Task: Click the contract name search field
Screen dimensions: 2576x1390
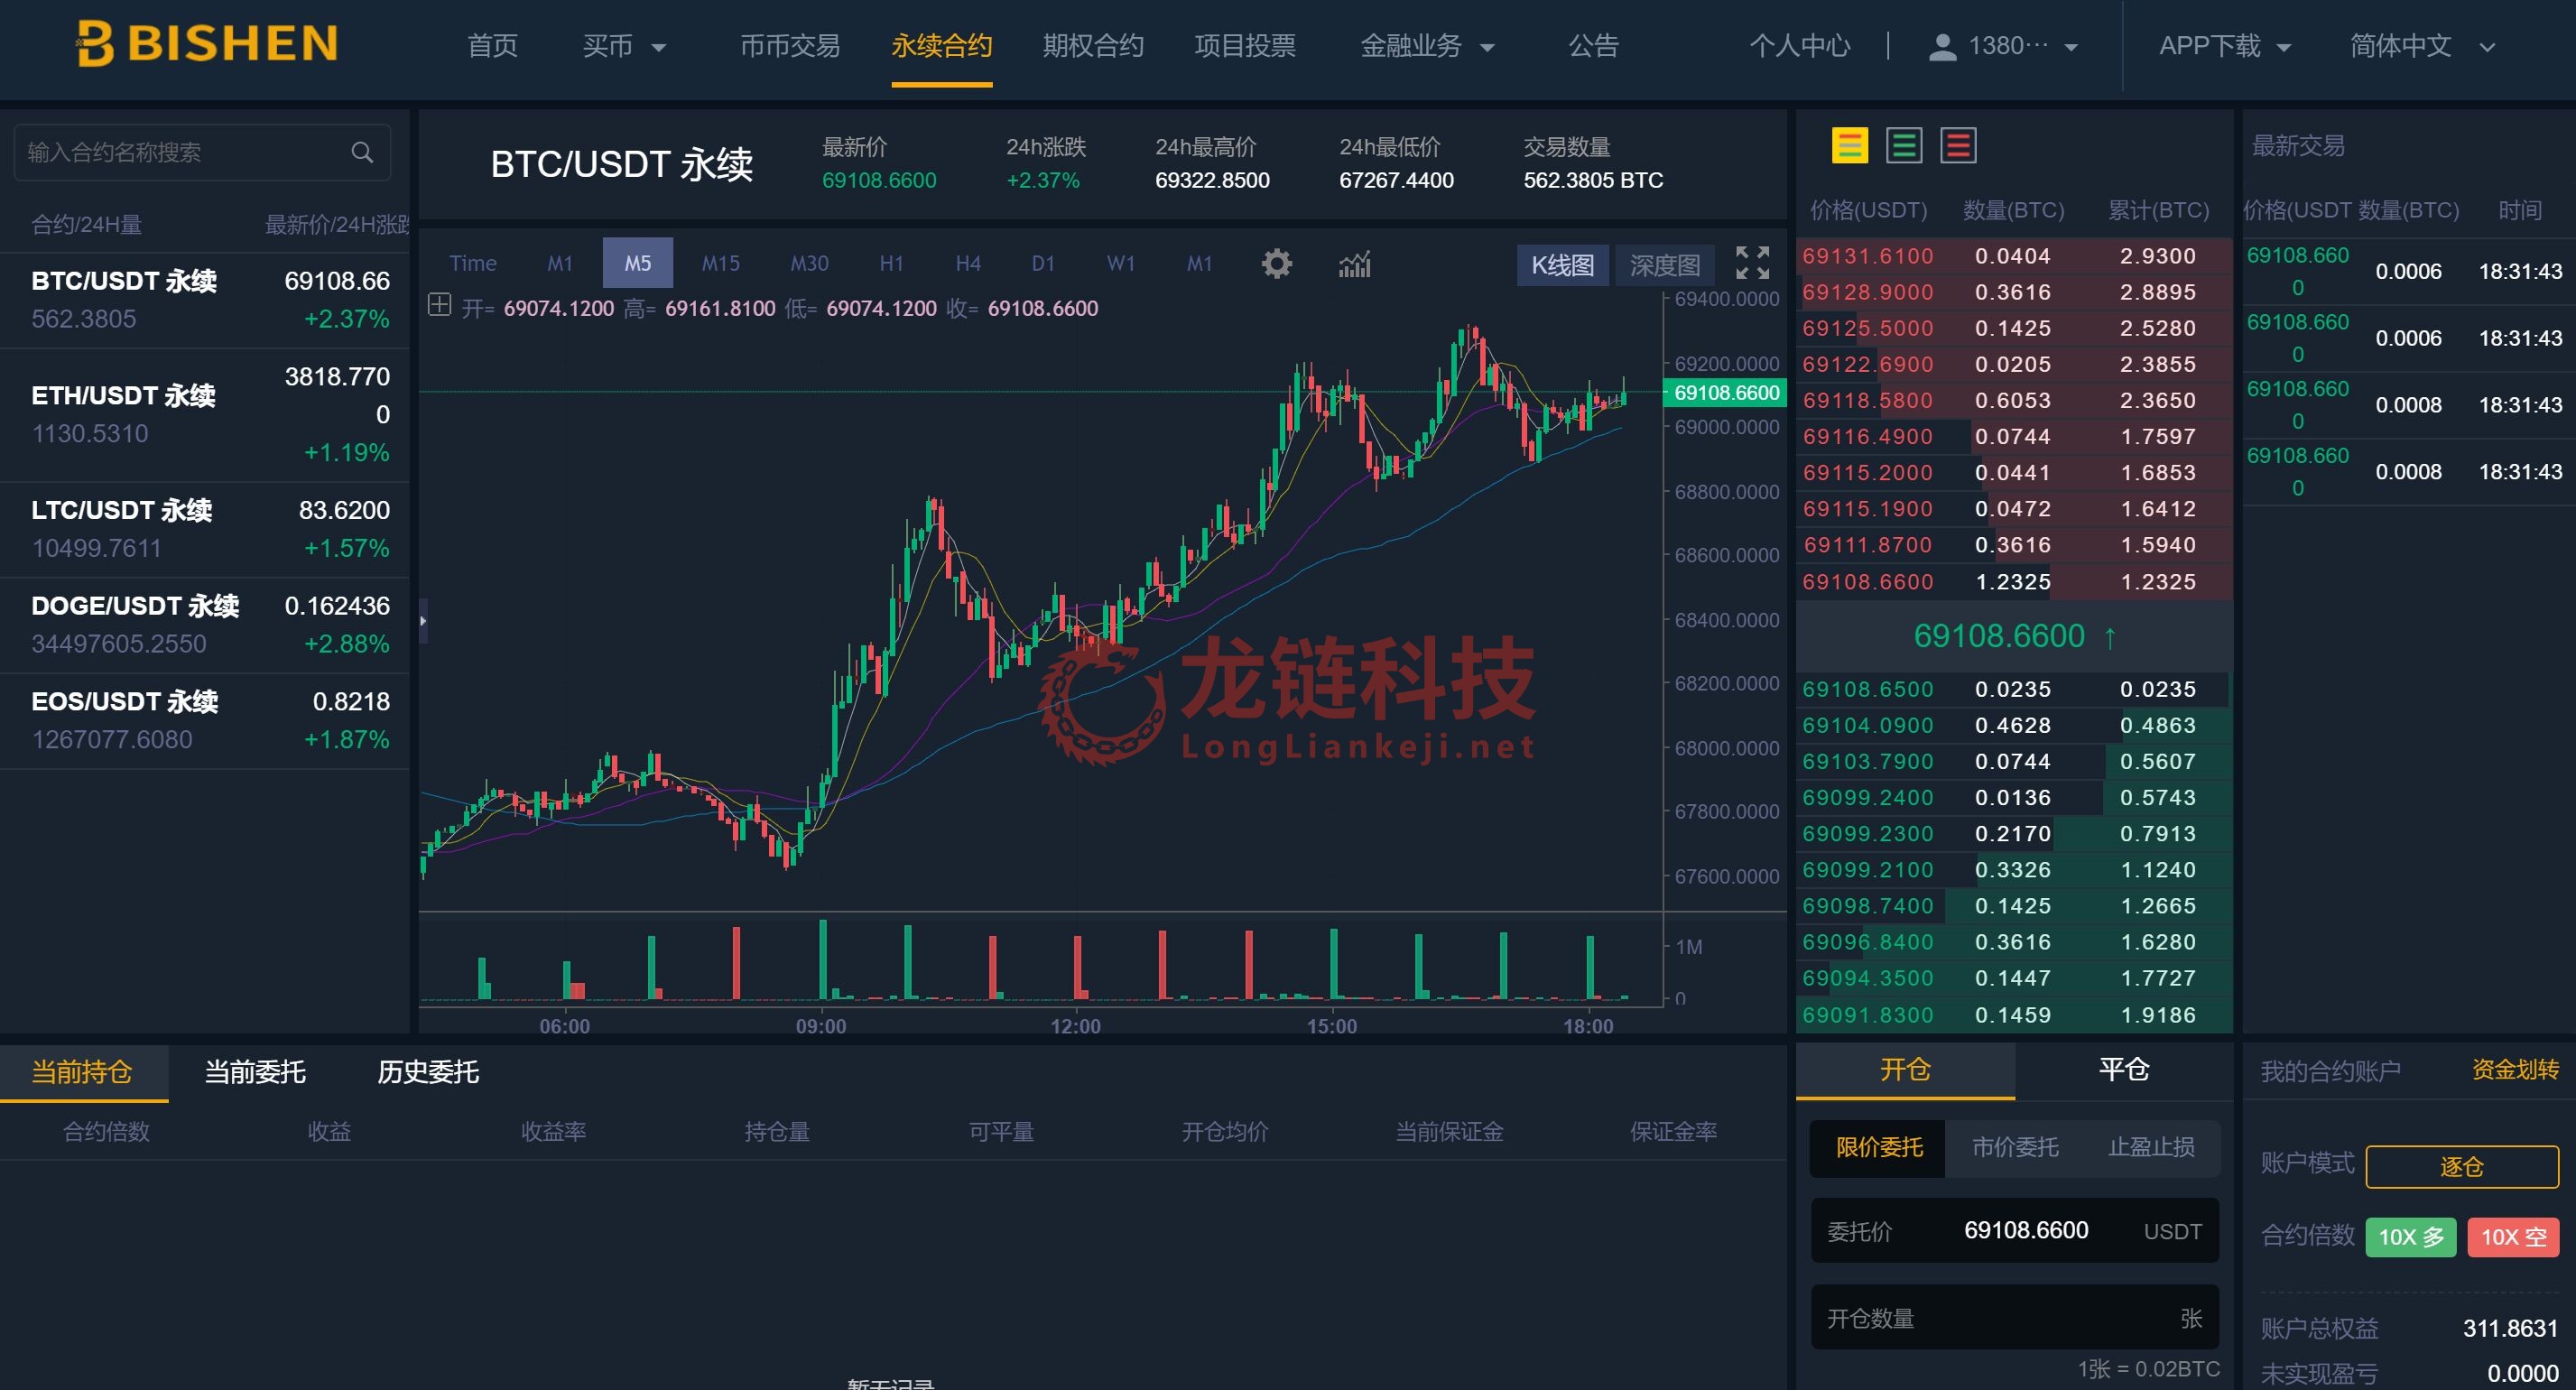Action: coord(201,152)
